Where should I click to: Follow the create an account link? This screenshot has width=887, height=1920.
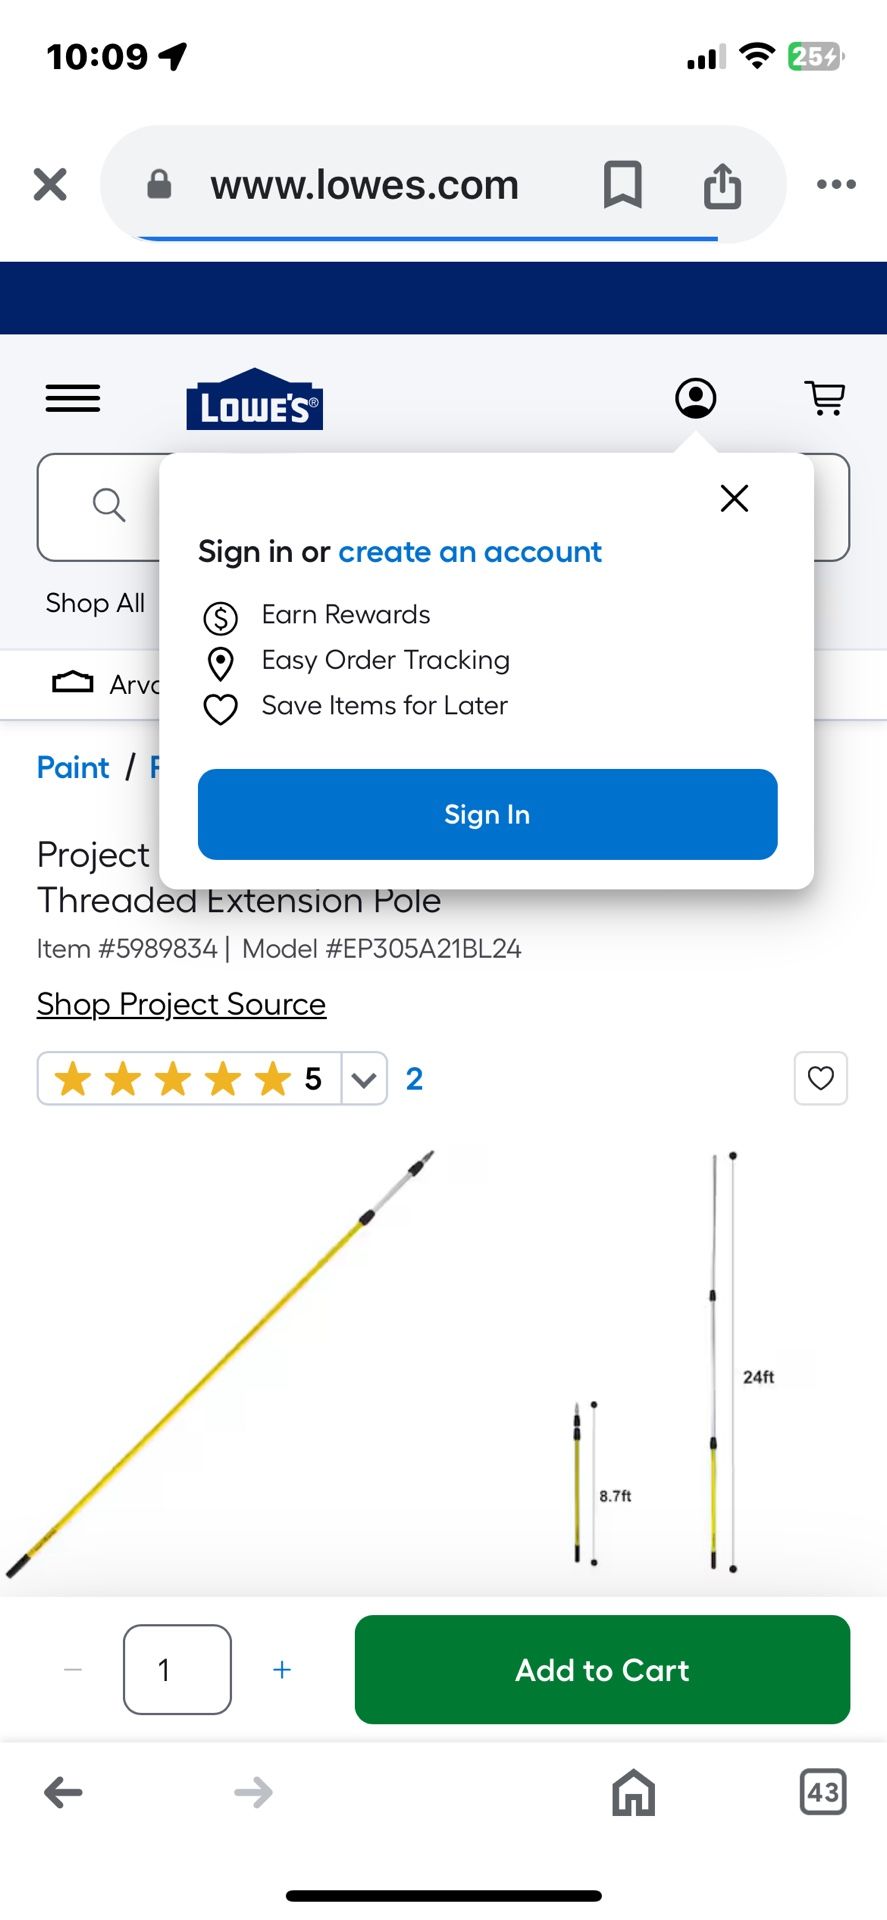[x=470, y=552]
